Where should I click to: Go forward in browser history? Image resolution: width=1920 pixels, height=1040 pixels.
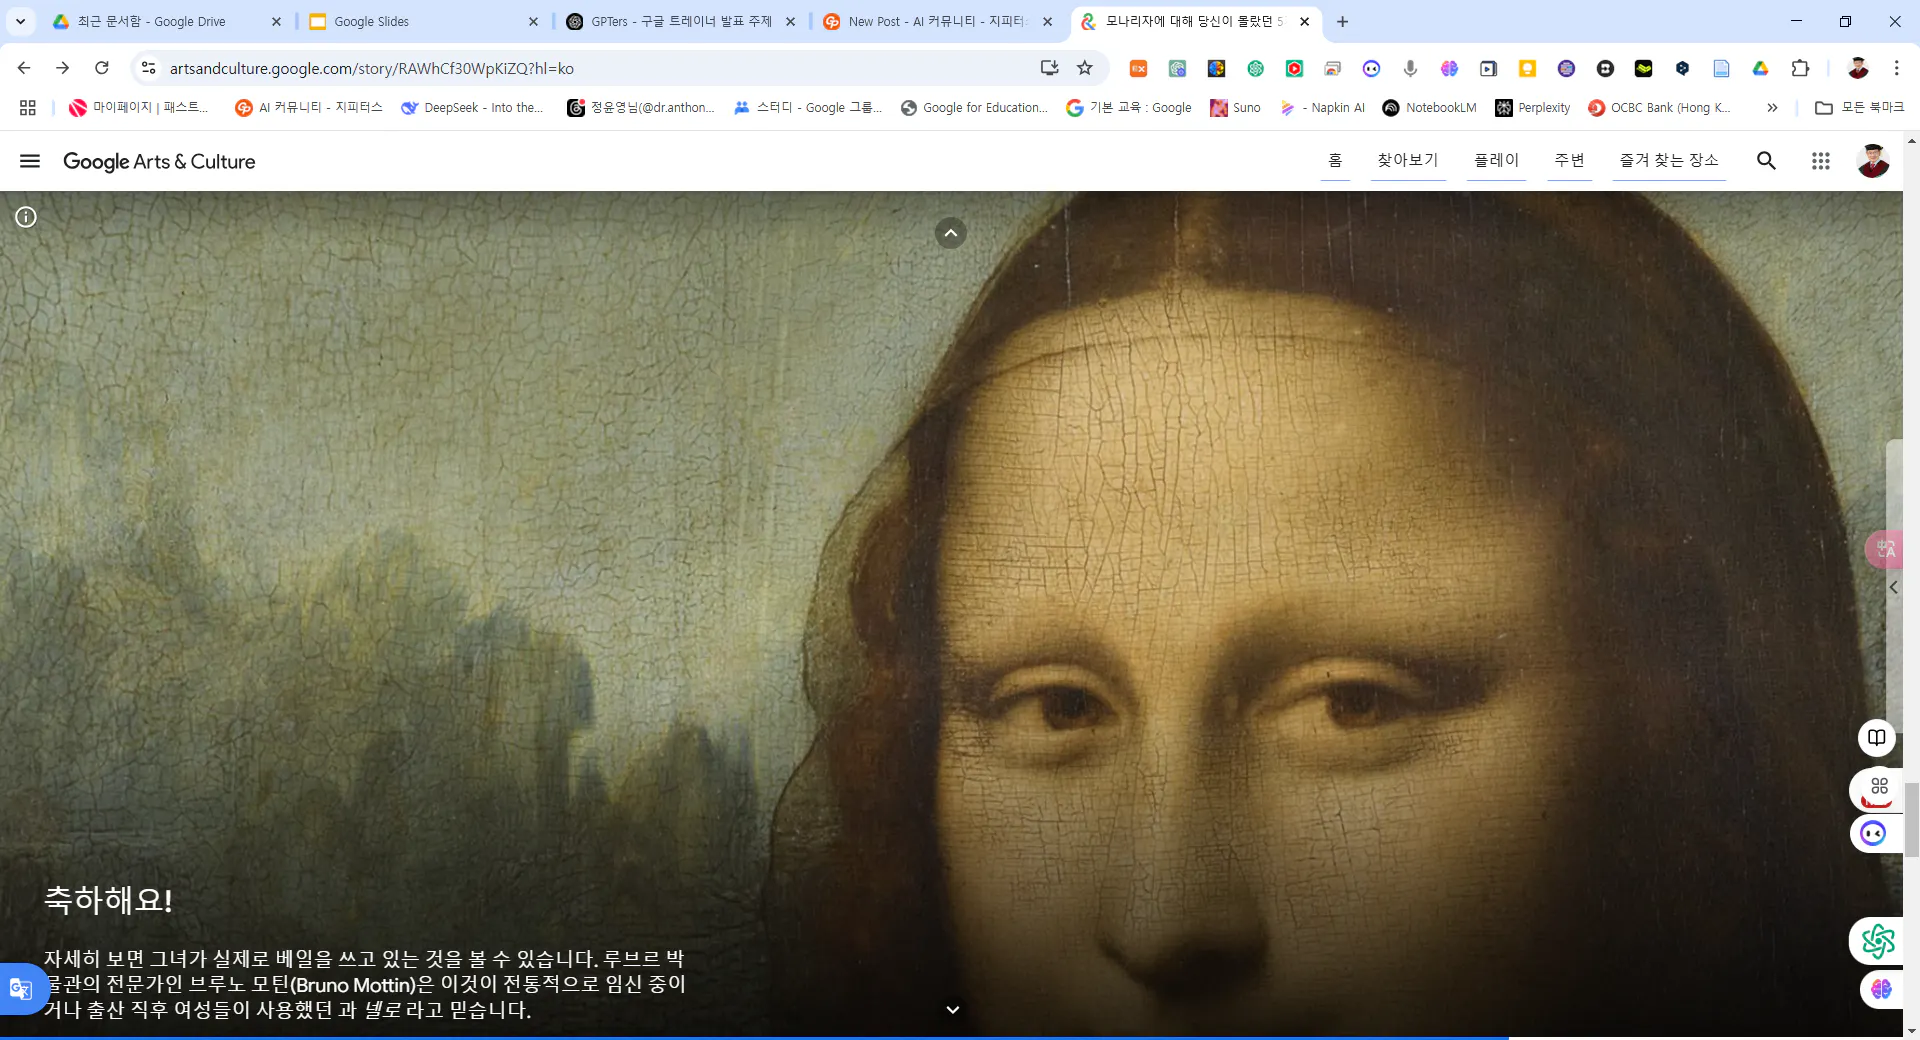click(x=62, y=68)
